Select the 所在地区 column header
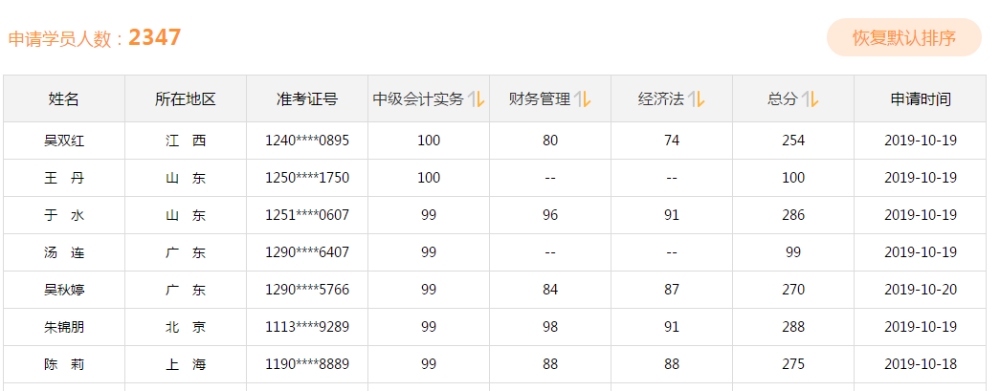This screenshot has height=391, width=1000. pos(186,100)
